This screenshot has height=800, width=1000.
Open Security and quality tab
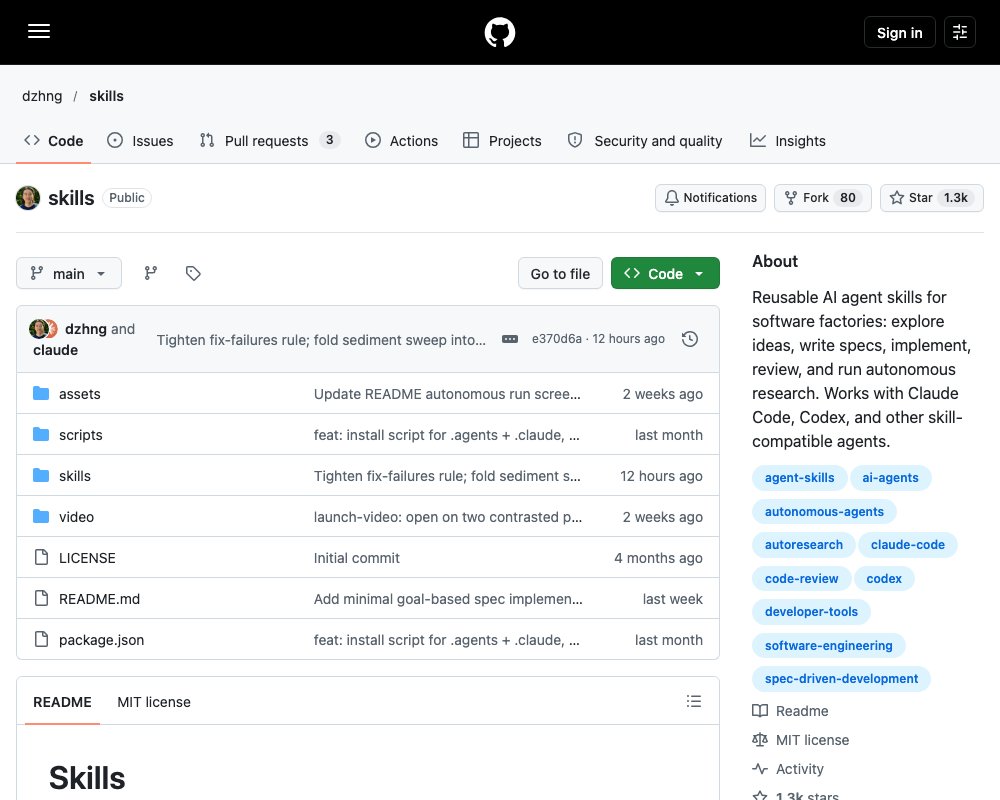coord(645,141)
